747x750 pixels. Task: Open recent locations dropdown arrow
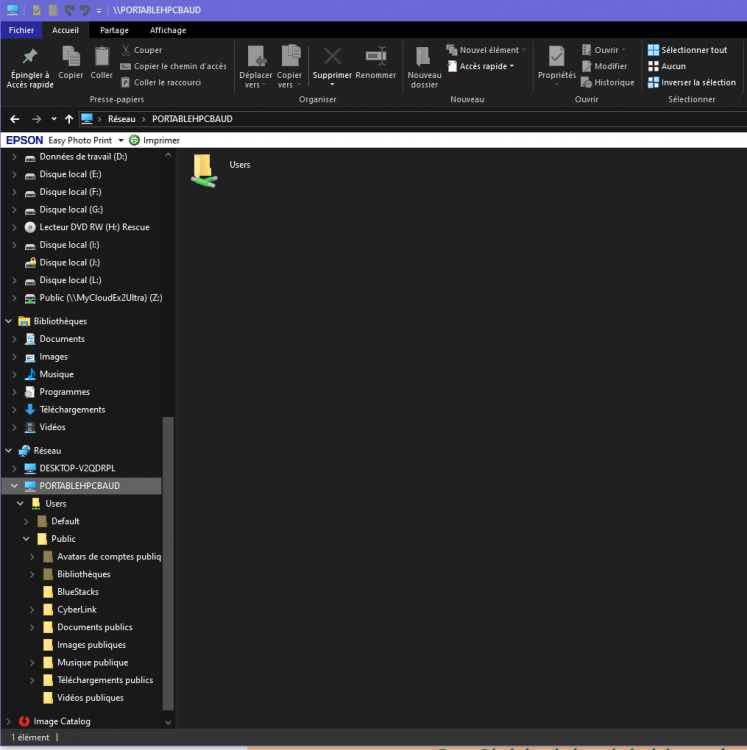(x=54, y=119)
